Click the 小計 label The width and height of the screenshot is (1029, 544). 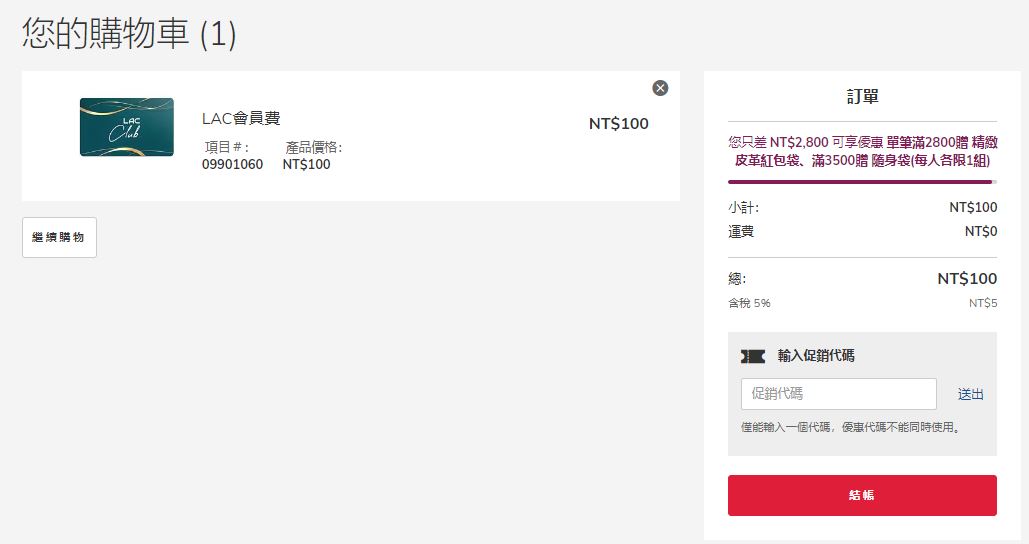744,207
